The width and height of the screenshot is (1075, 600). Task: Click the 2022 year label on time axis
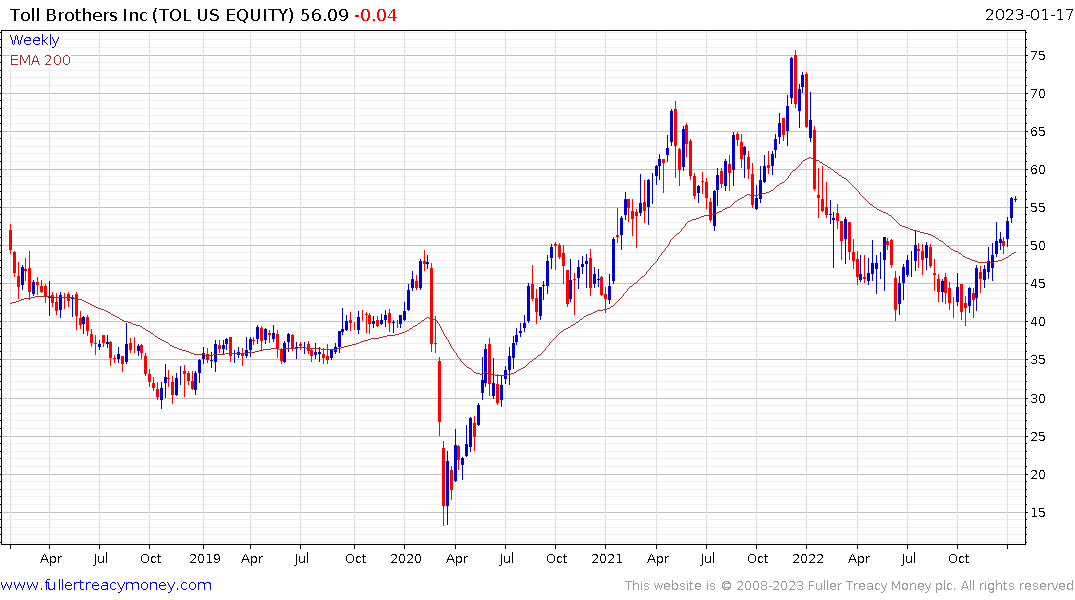click(808, 559)
